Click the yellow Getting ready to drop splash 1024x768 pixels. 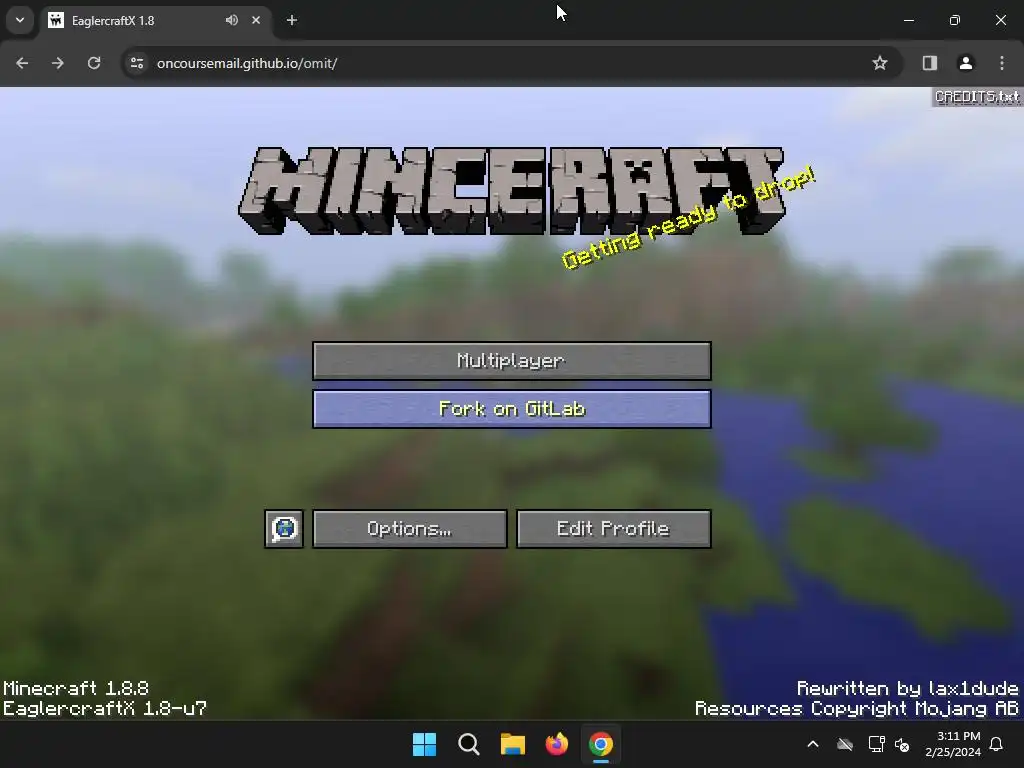(x=688, y=218)
